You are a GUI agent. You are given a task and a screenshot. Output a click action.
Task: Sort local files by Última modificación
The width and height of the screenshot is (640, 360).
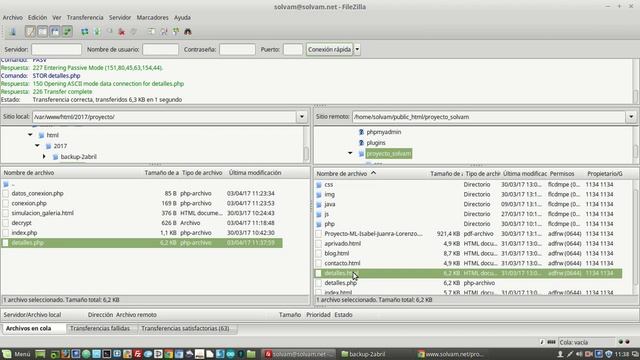coord(255,173)
